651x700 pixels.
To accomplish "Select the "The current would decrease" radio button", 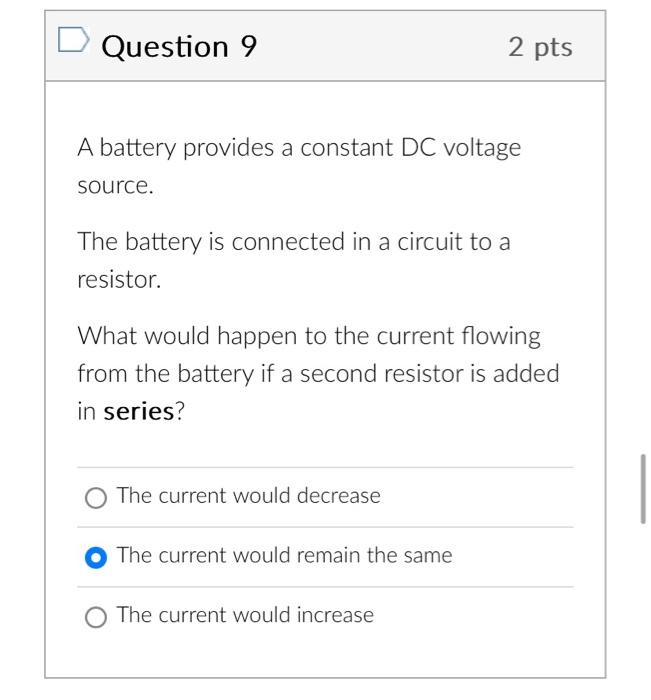I will (x=96, y=497).
